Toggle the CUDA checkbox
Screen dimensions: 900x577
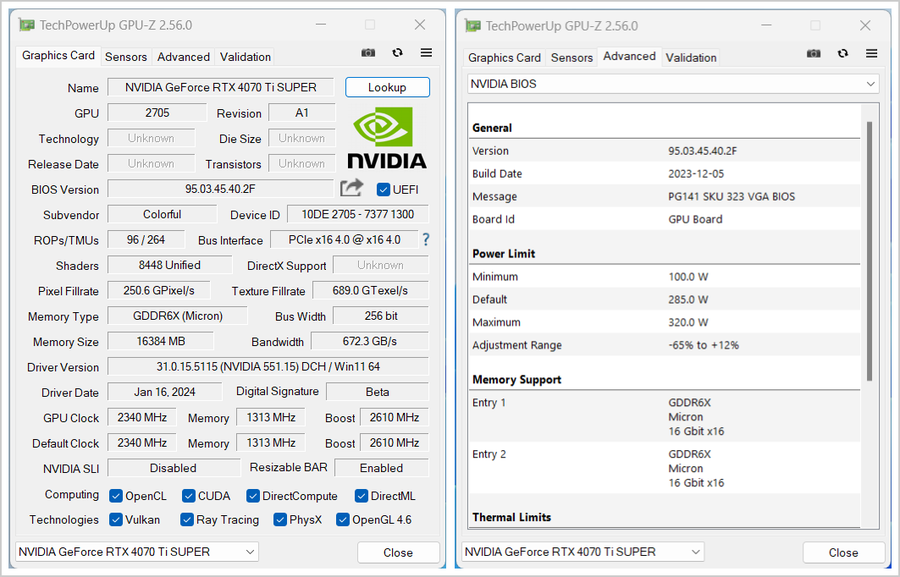click(x=188, y=495)
